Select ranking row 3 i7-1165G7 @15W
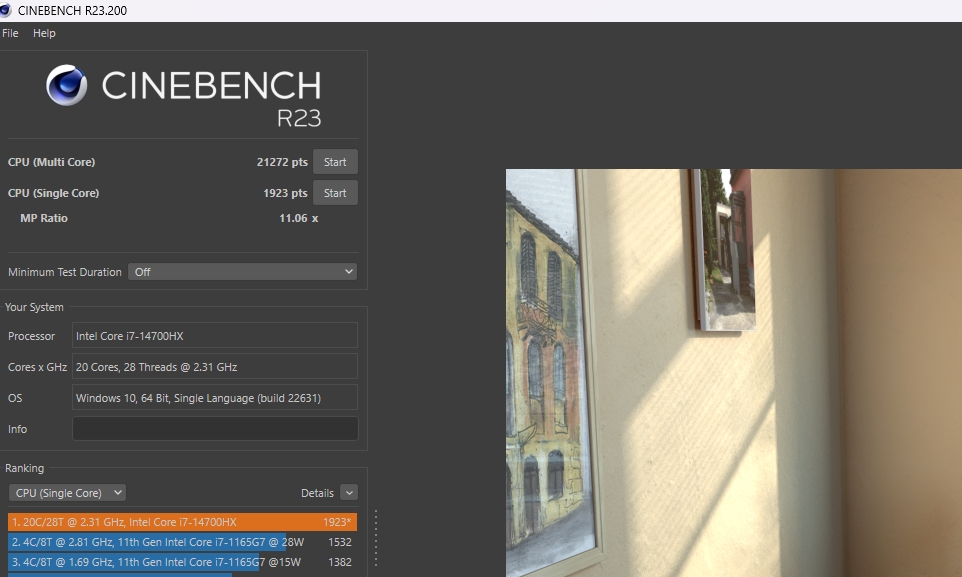Screen dimensions: 962x577 tap(182, 562)
